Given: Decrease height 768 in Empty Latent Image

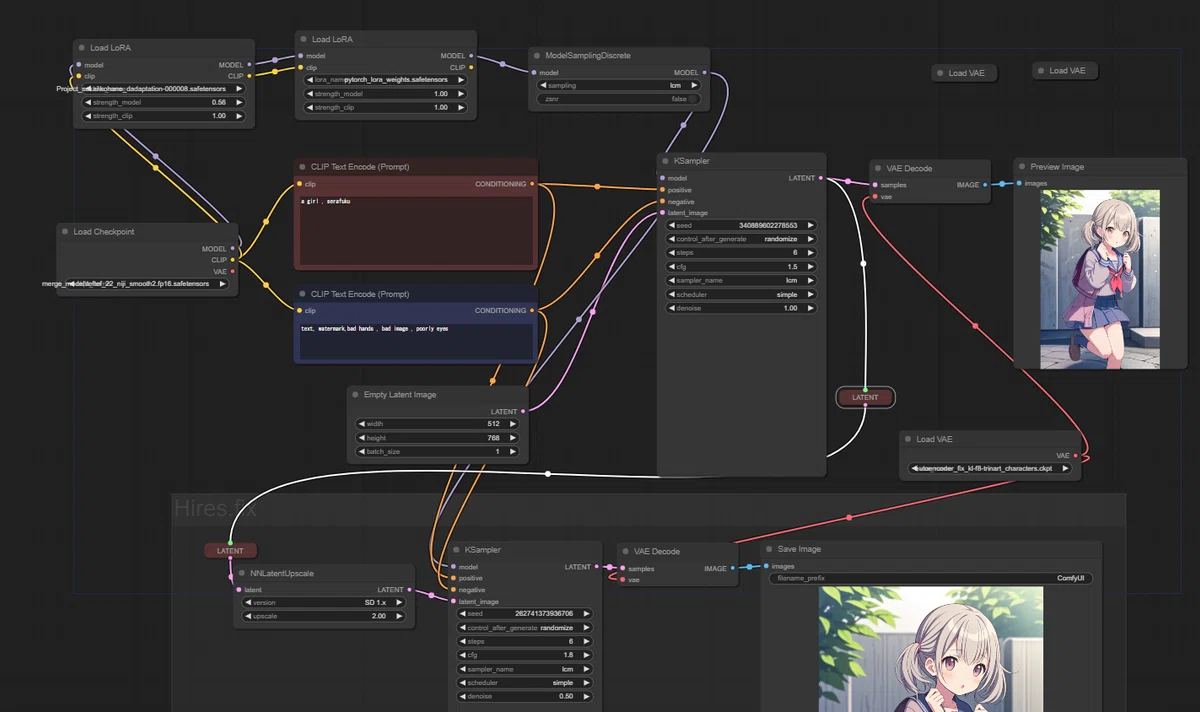Looking at the screenshot, I should 362,438.
